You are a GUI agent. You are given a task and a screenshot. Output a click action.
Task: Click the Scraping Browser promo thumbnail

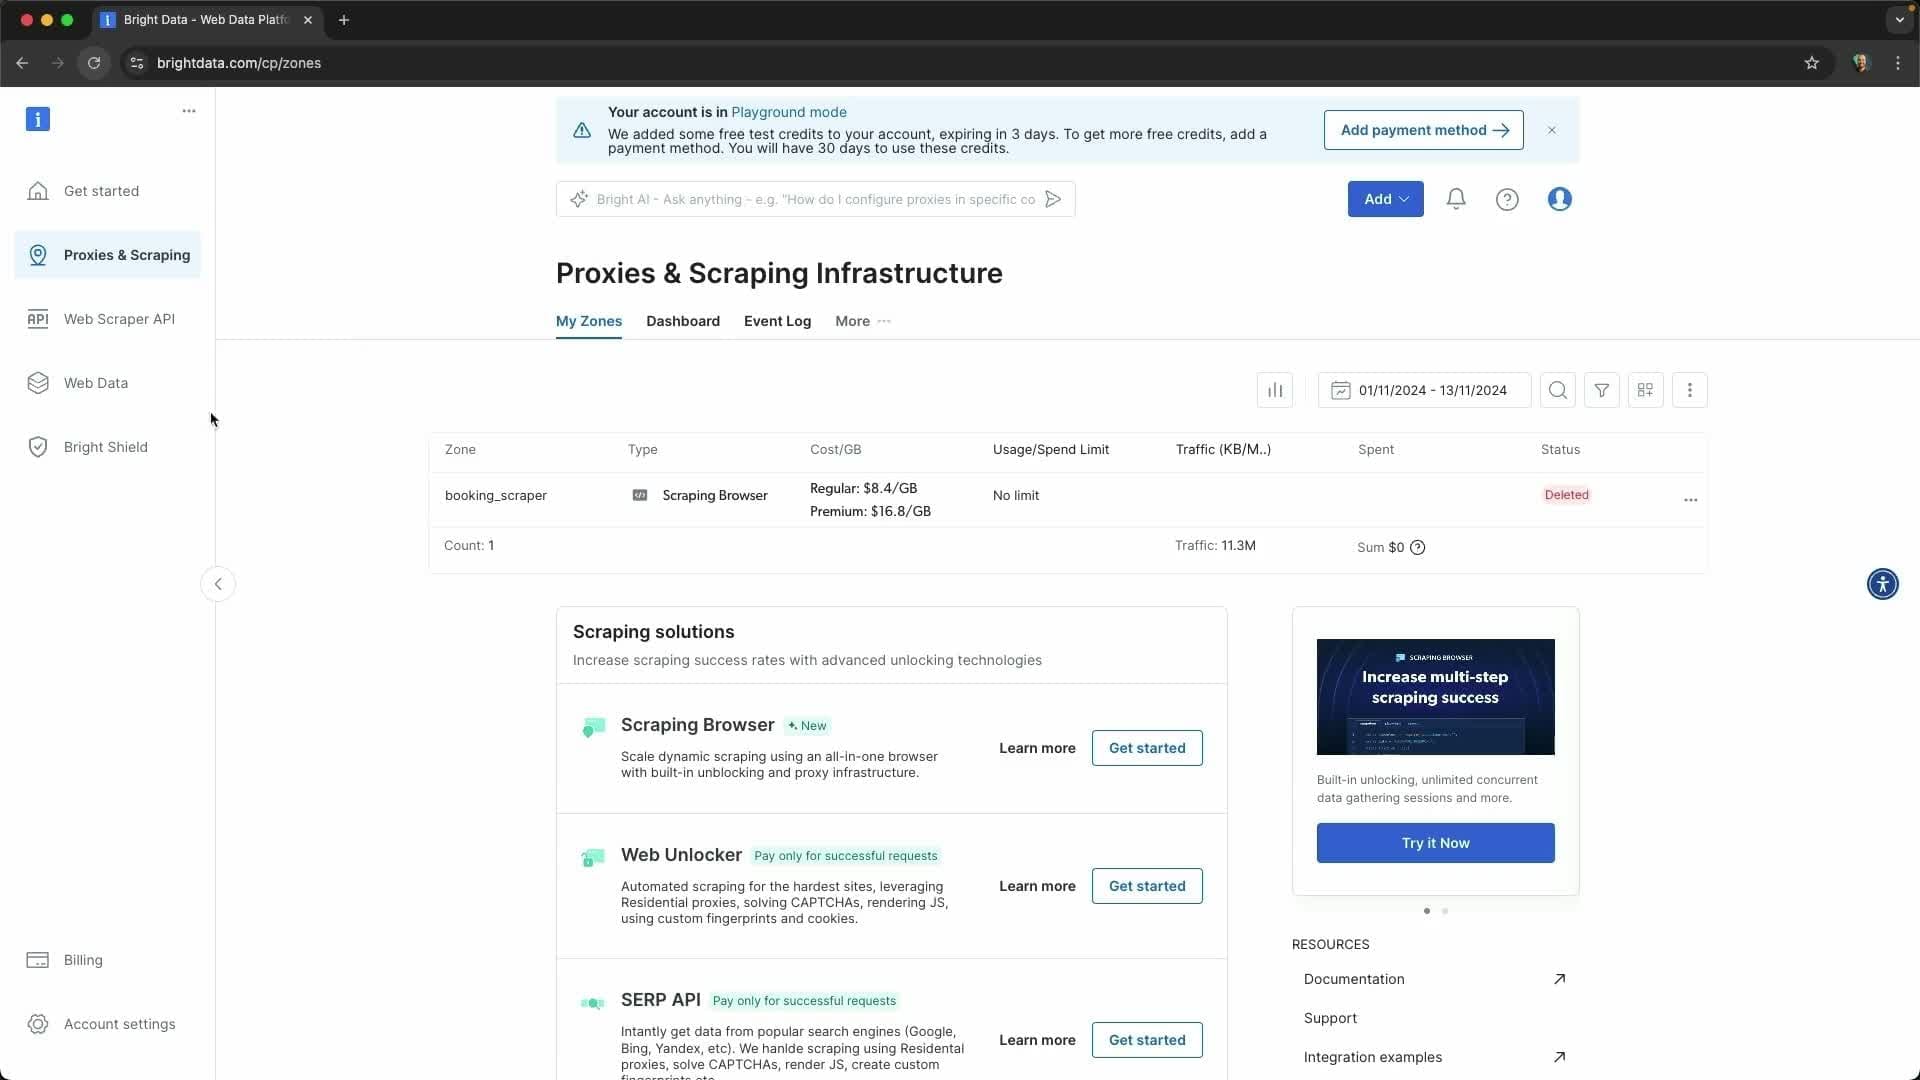click(x=1435, y=697)
